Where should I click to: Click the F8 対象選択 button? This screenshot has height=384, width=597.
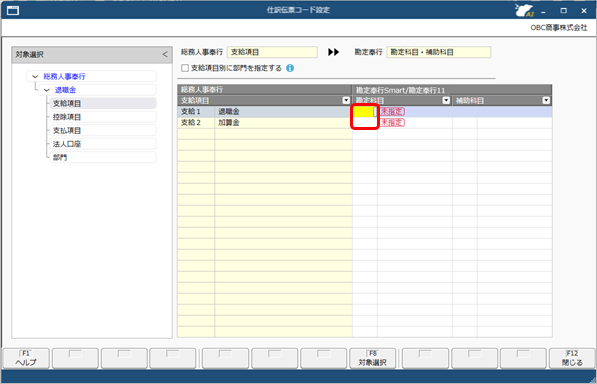pyautogui.click(x=372, y=359)
